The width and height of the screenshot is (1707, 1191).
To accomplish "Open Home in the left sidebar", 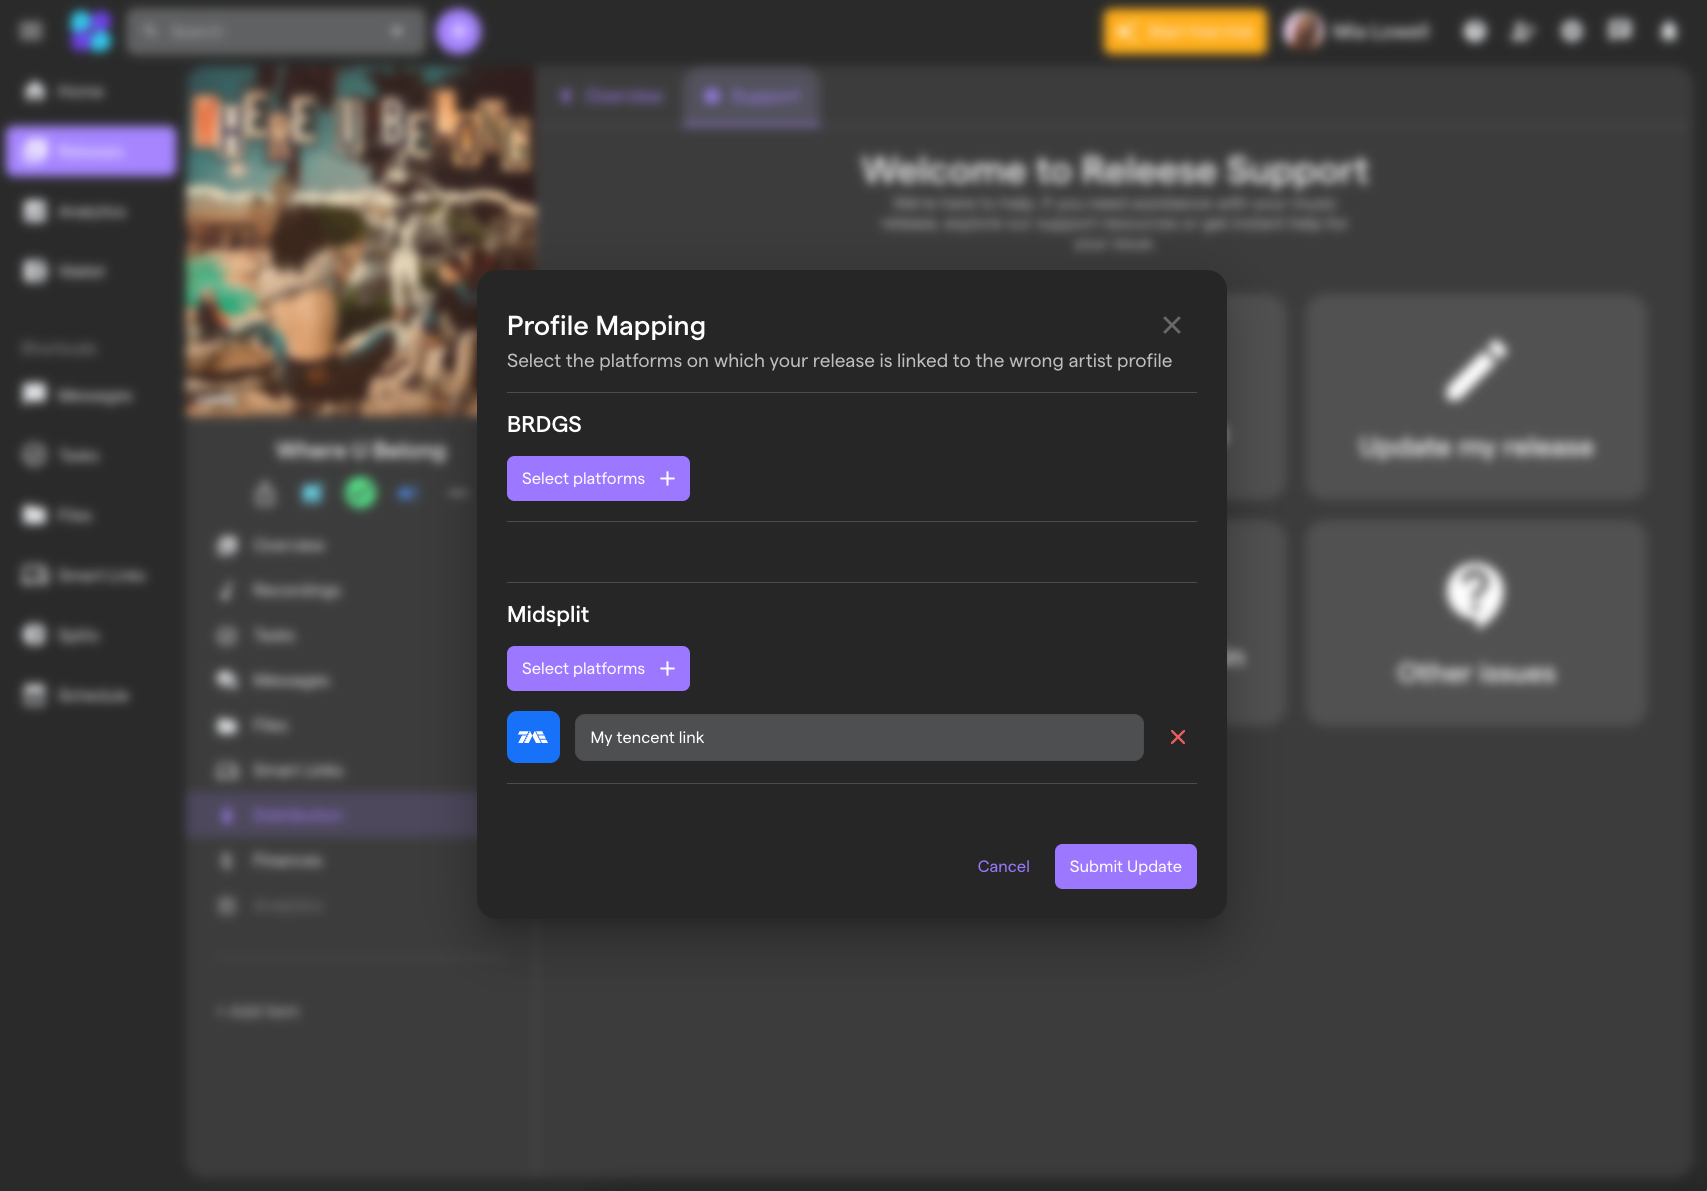I will click(65, 92).
